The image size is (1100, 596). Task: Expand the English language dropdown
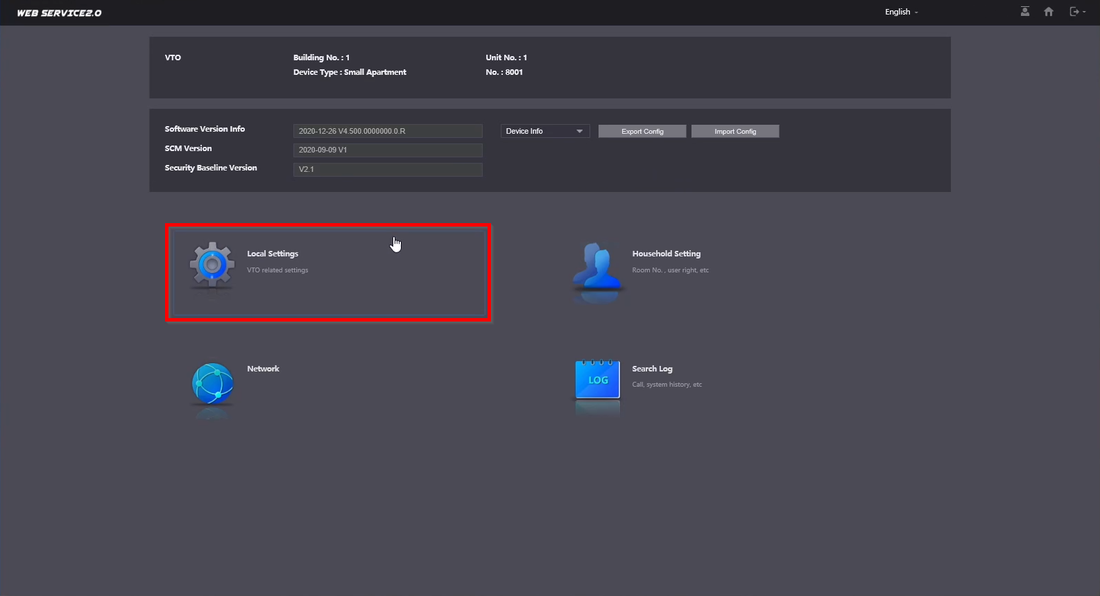(901, 12)
